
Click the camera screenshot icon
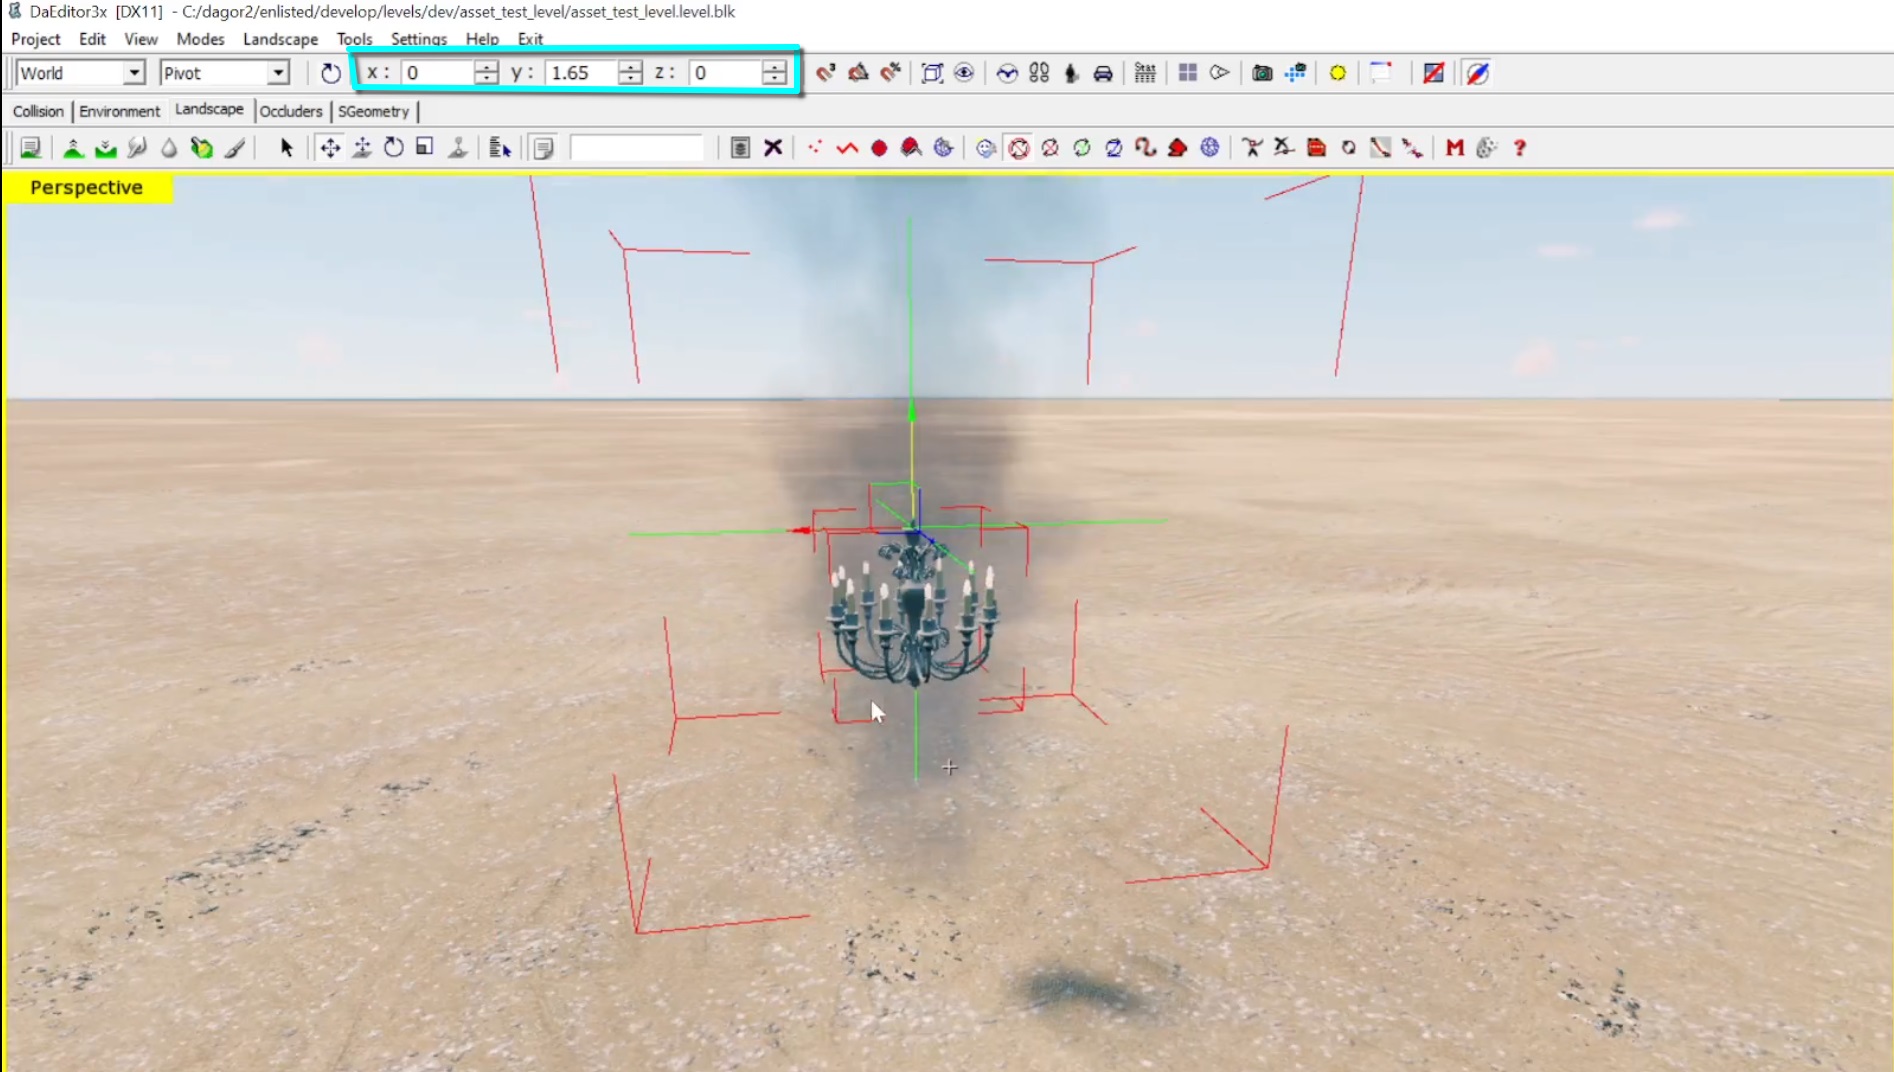(1262, 73)
